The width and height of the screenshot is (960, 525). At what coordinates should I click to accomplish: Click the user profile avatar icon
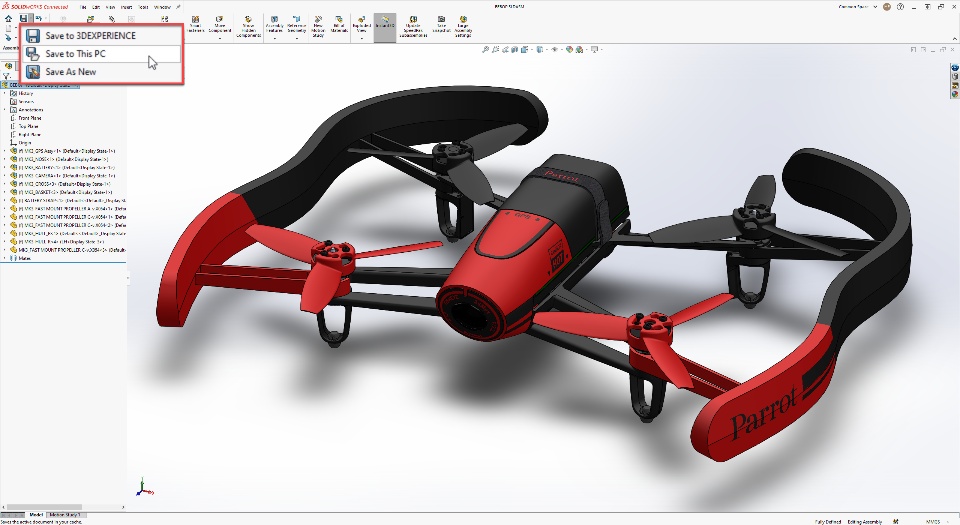[887, 7]
